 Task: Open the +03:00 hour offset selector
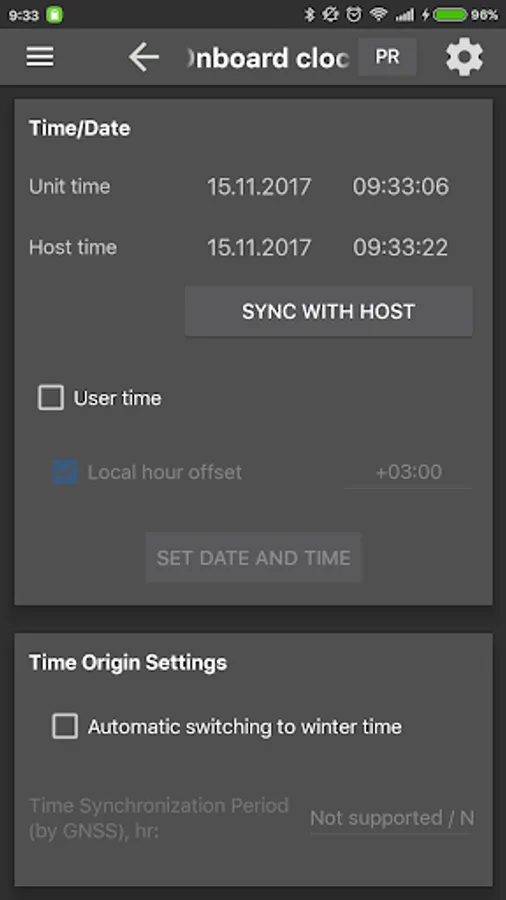point(408,472)
